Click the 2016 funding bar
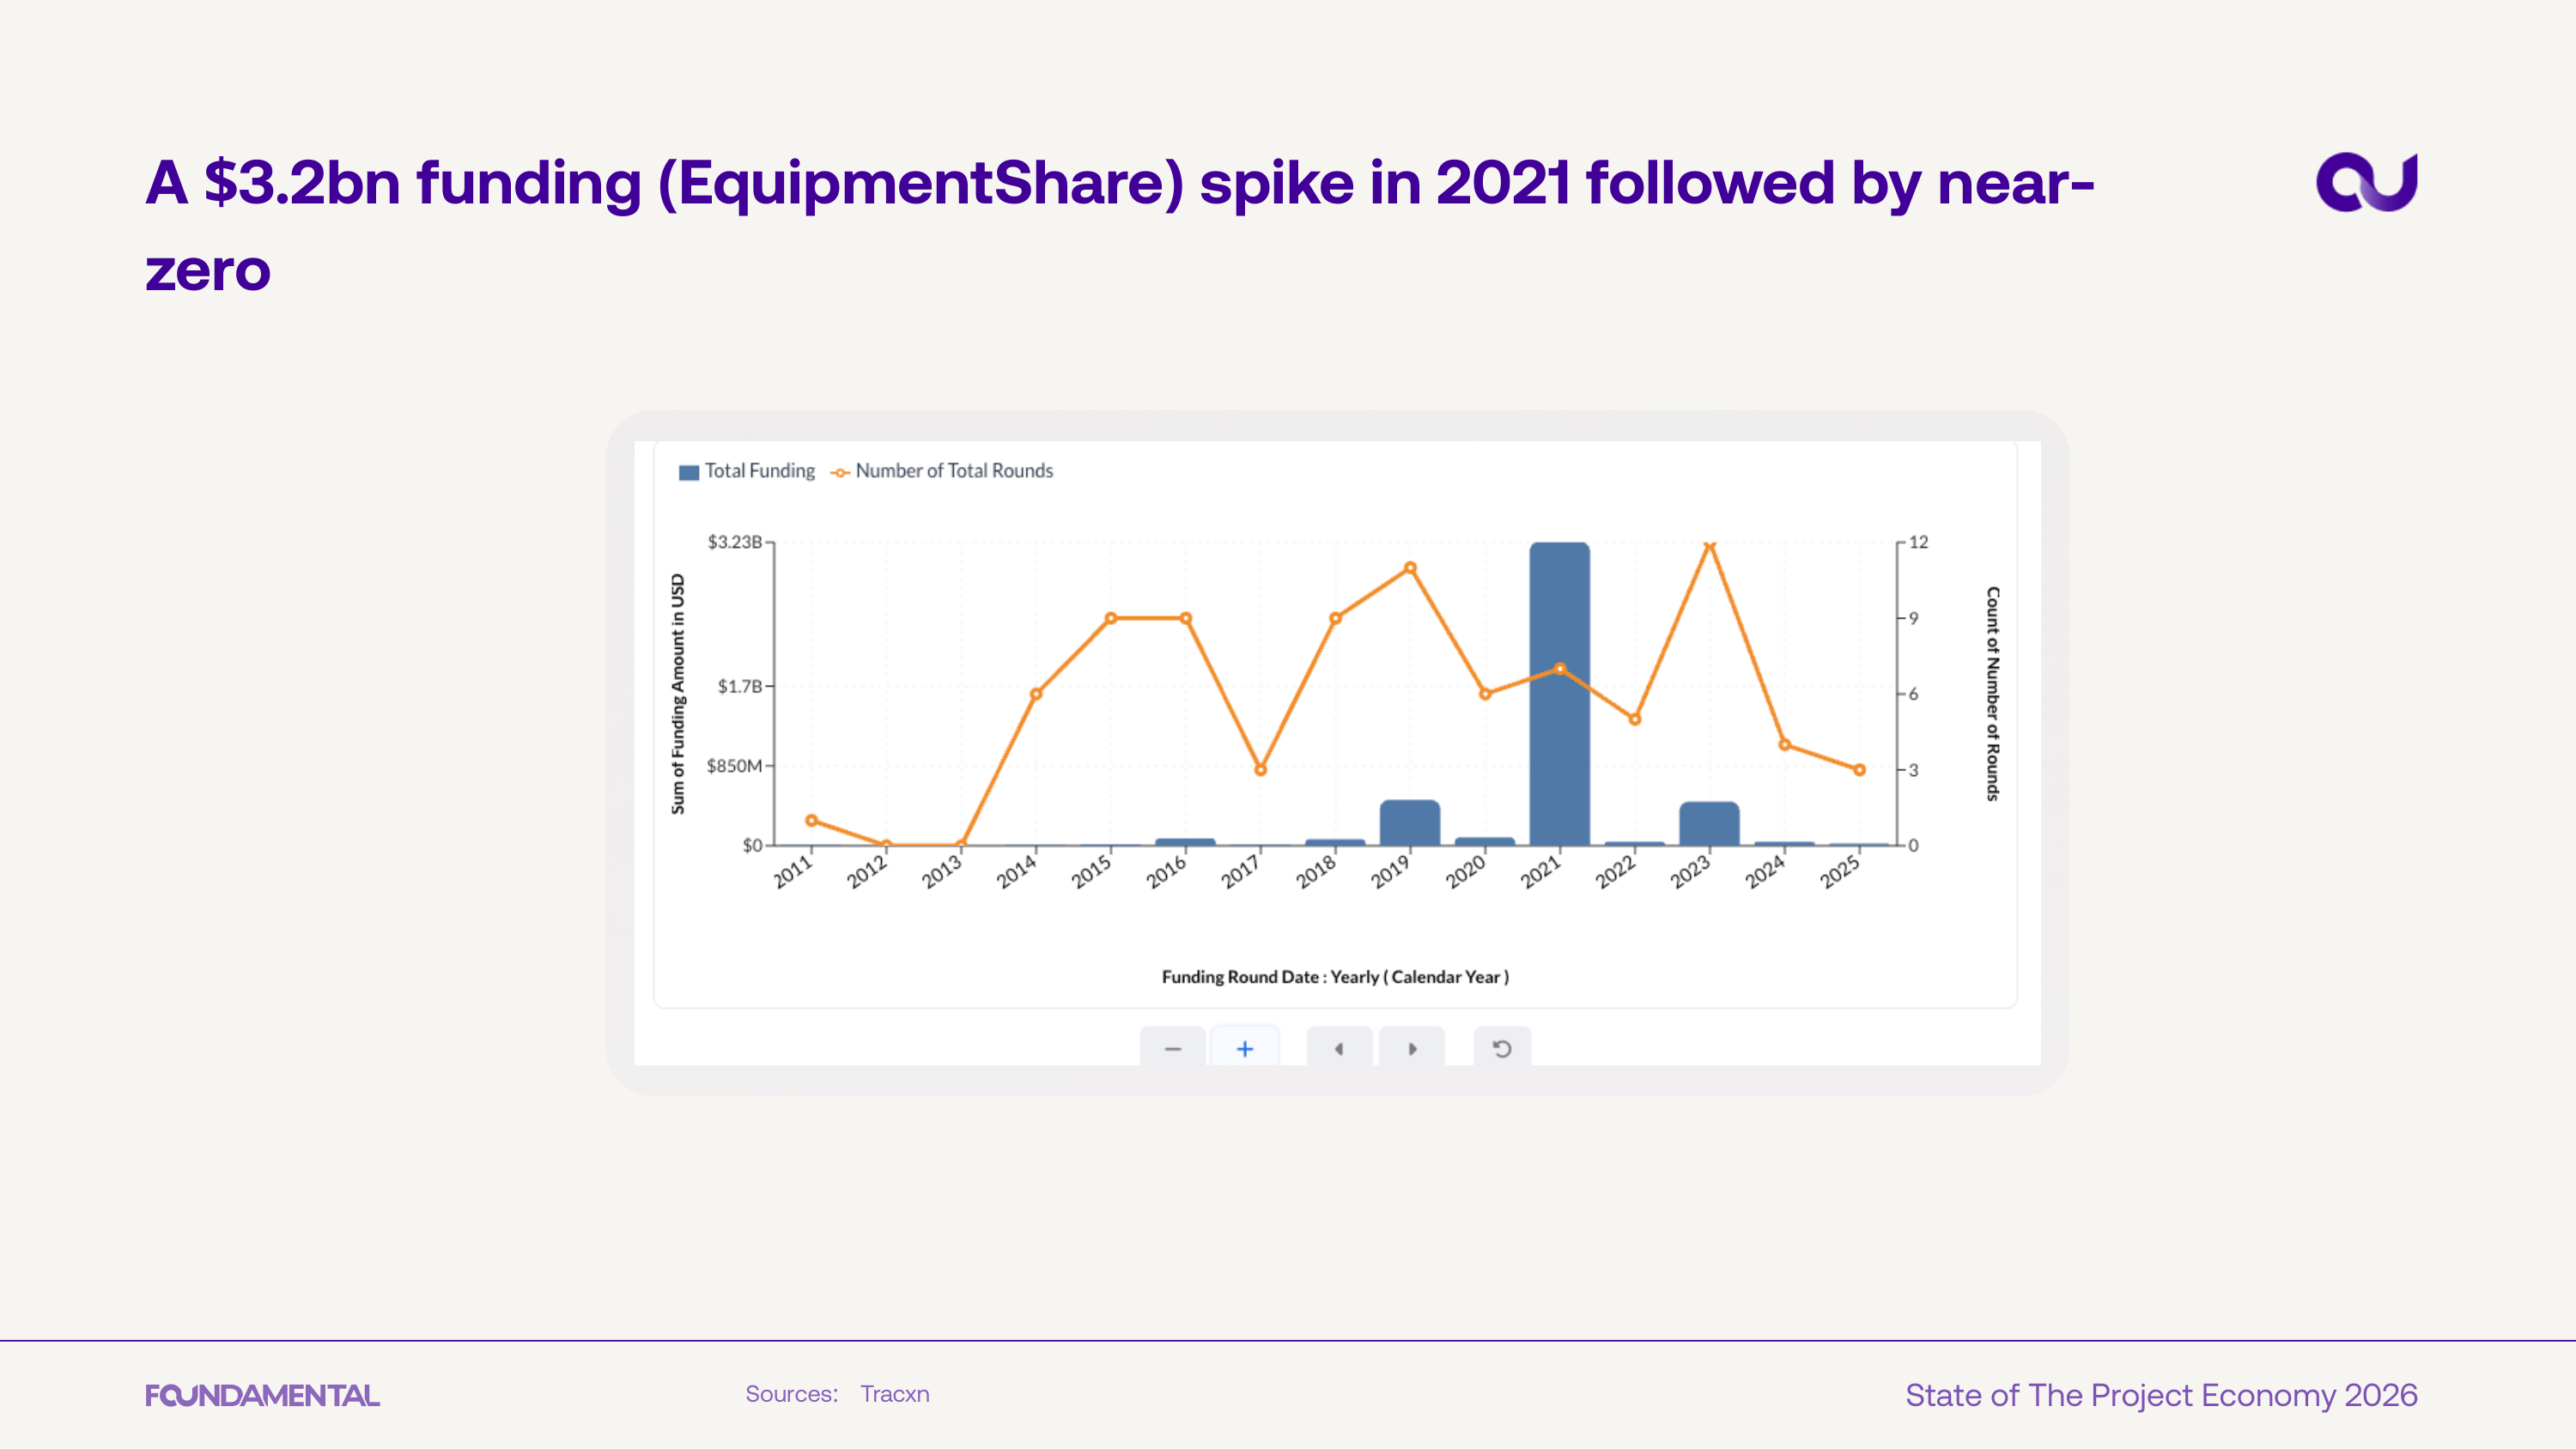Image resolution: width=2576 pixels, height=1449 pixels. [x=1185, y=842]
